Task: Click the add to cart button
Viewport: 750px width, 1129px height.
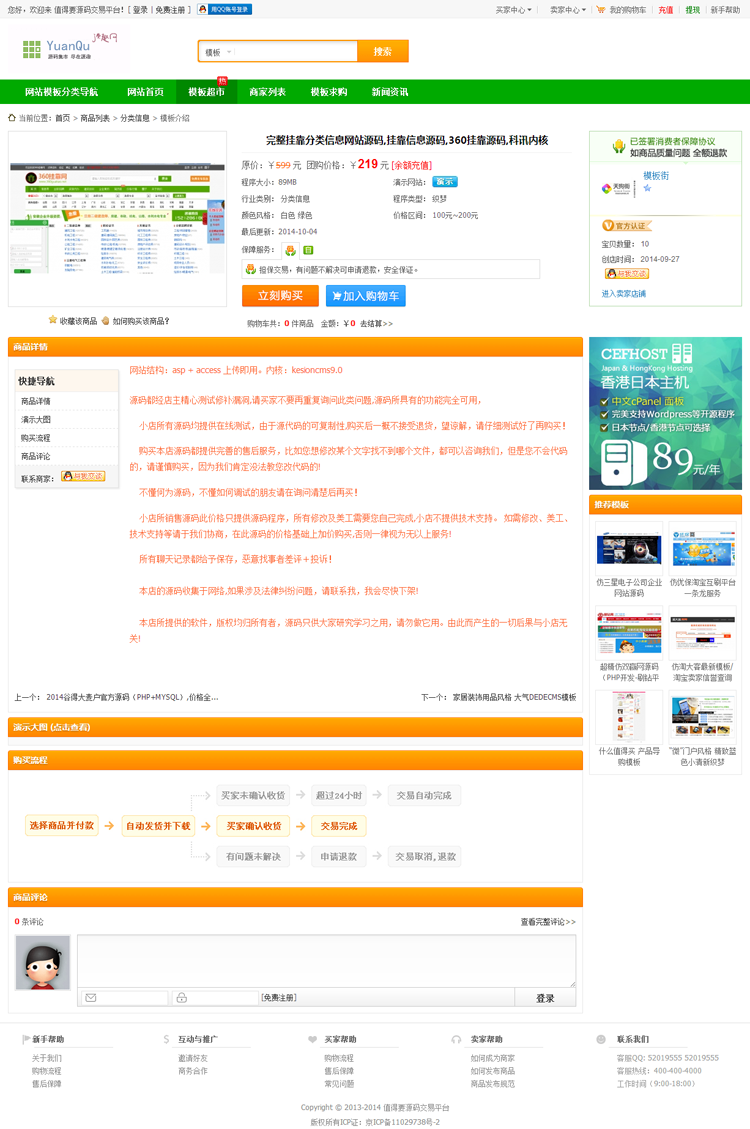Action: point(366,296)
